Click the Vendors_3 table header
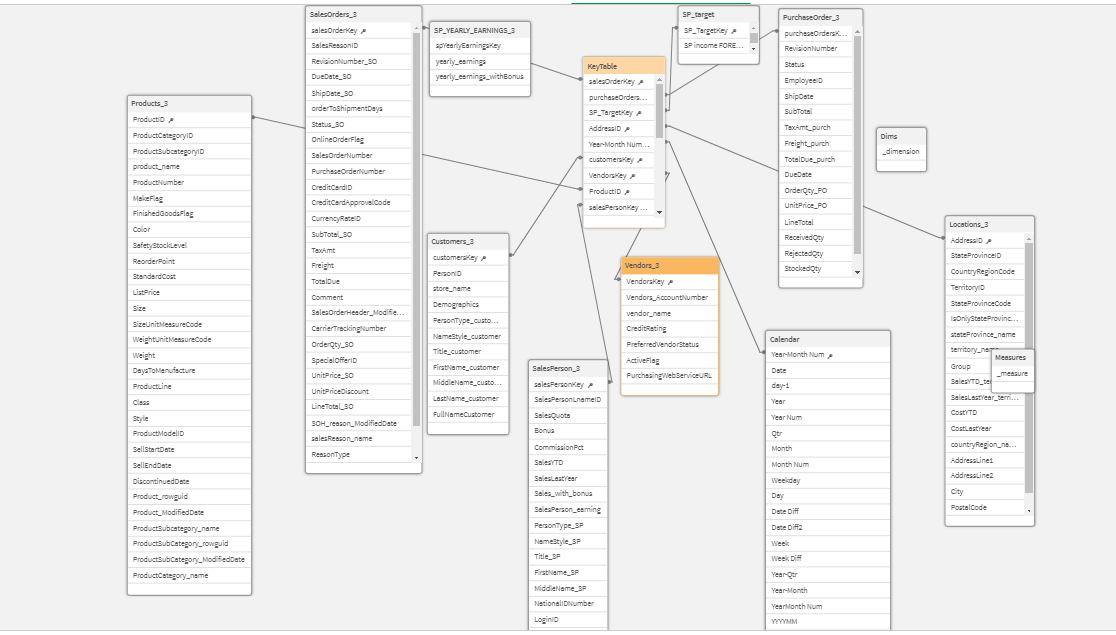The height and width of the screenshot is (635, 1116). [668, 264]
